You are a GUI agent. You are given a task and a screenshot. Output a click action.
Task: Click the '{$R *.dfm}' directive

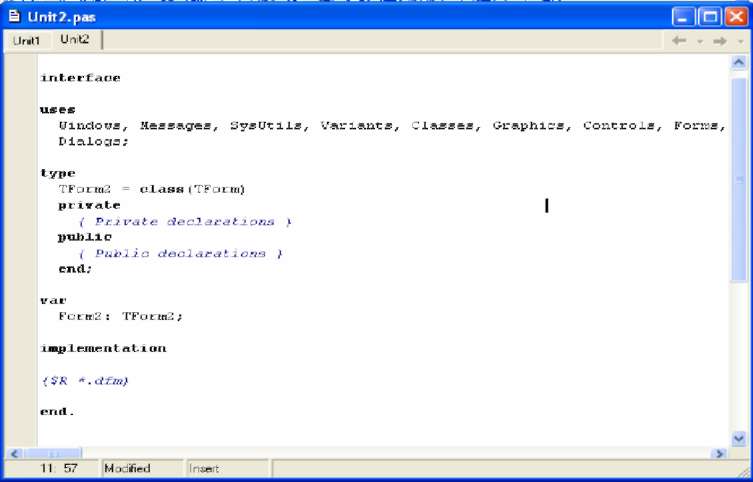(x=85, y=381)
